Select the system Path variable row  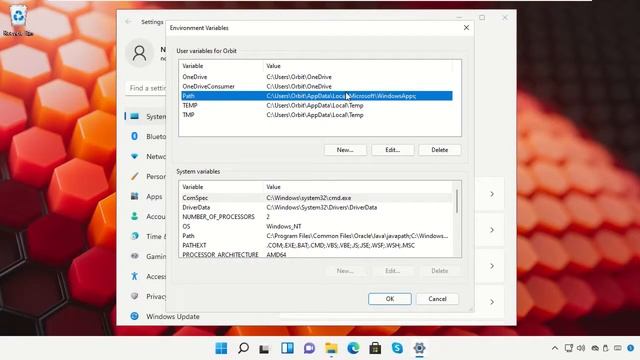tap(316, 236)
